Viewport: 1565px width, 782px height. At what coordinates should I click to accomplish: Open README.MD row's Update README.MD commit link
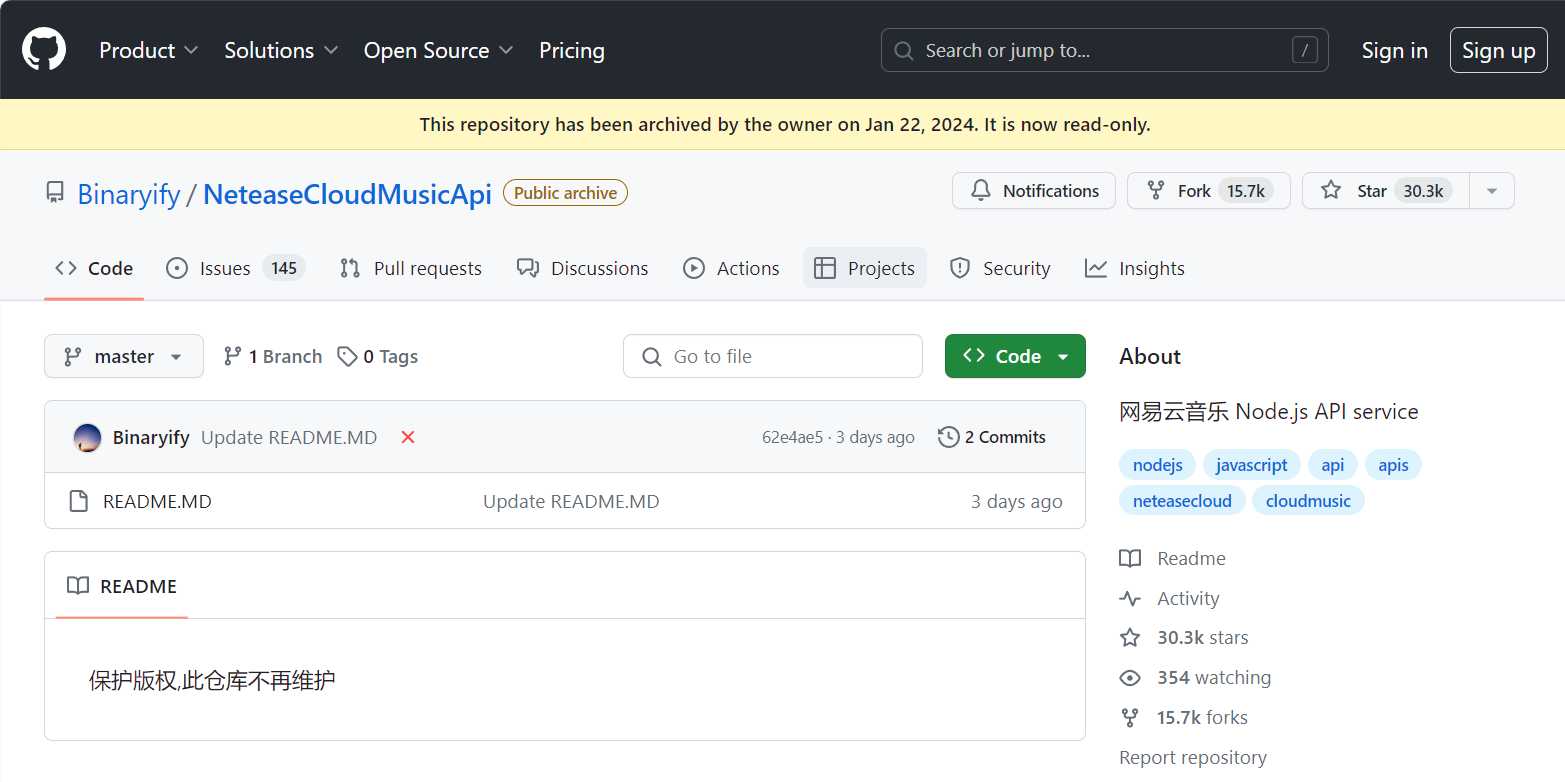(571, 501)
